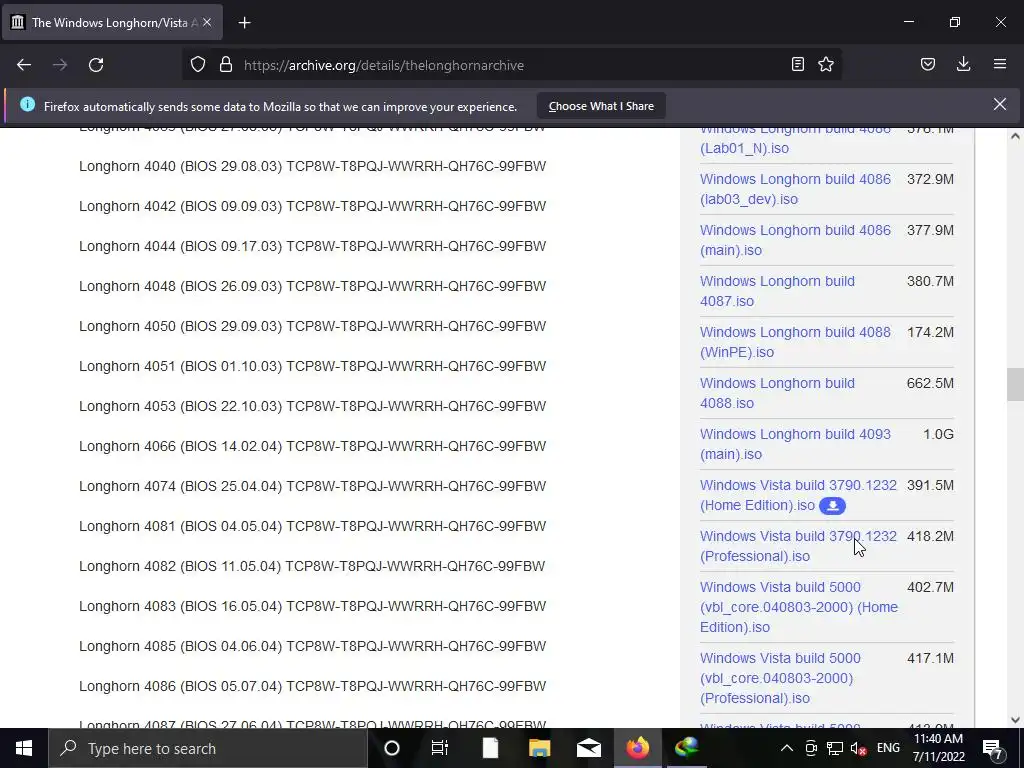
Task: Select the Longhorn 4085 product key line
Action: click(x=312, y=646)
